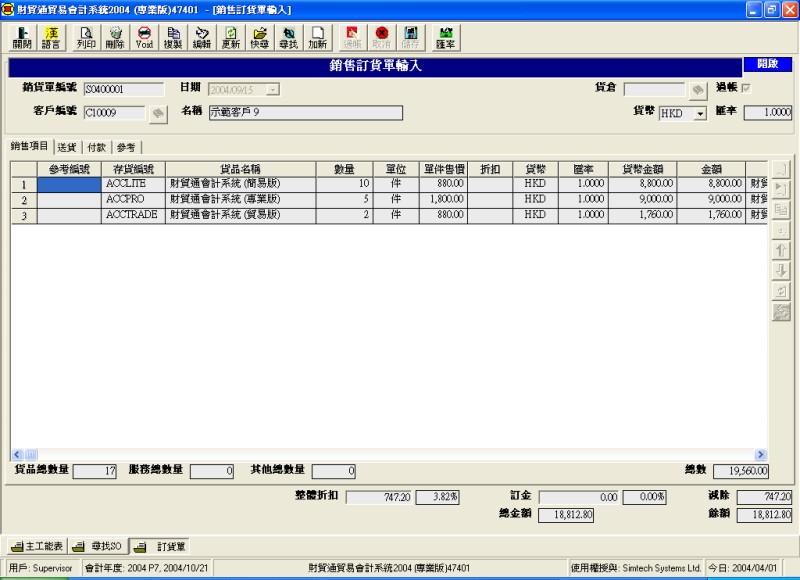Image resolution: width=800 pixels, height=580 pixels.
Task: Open the 日期 date dropdown
Action: click(x=273, y=90)
